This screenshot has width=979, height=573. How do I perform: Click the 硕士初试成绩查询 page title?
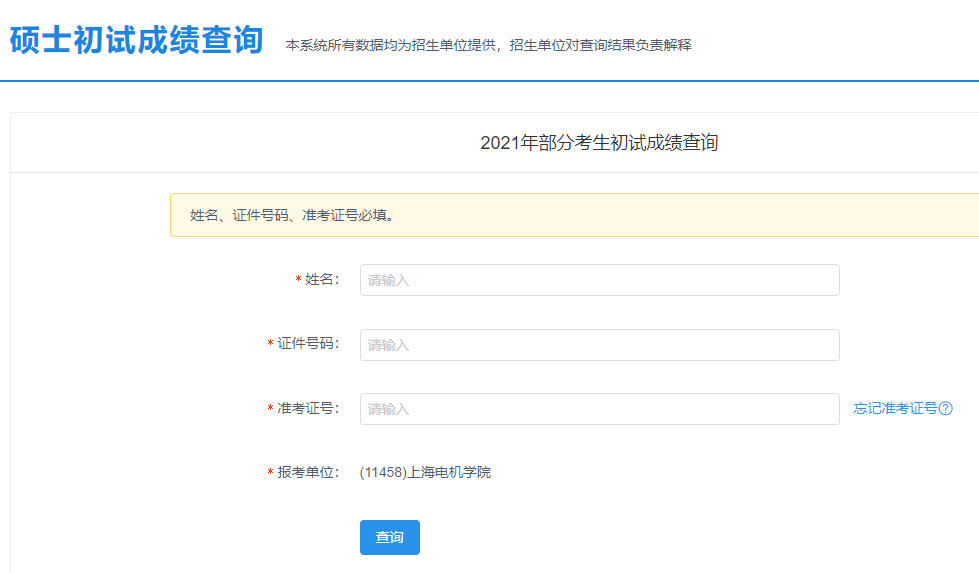(x=136, y=40)
